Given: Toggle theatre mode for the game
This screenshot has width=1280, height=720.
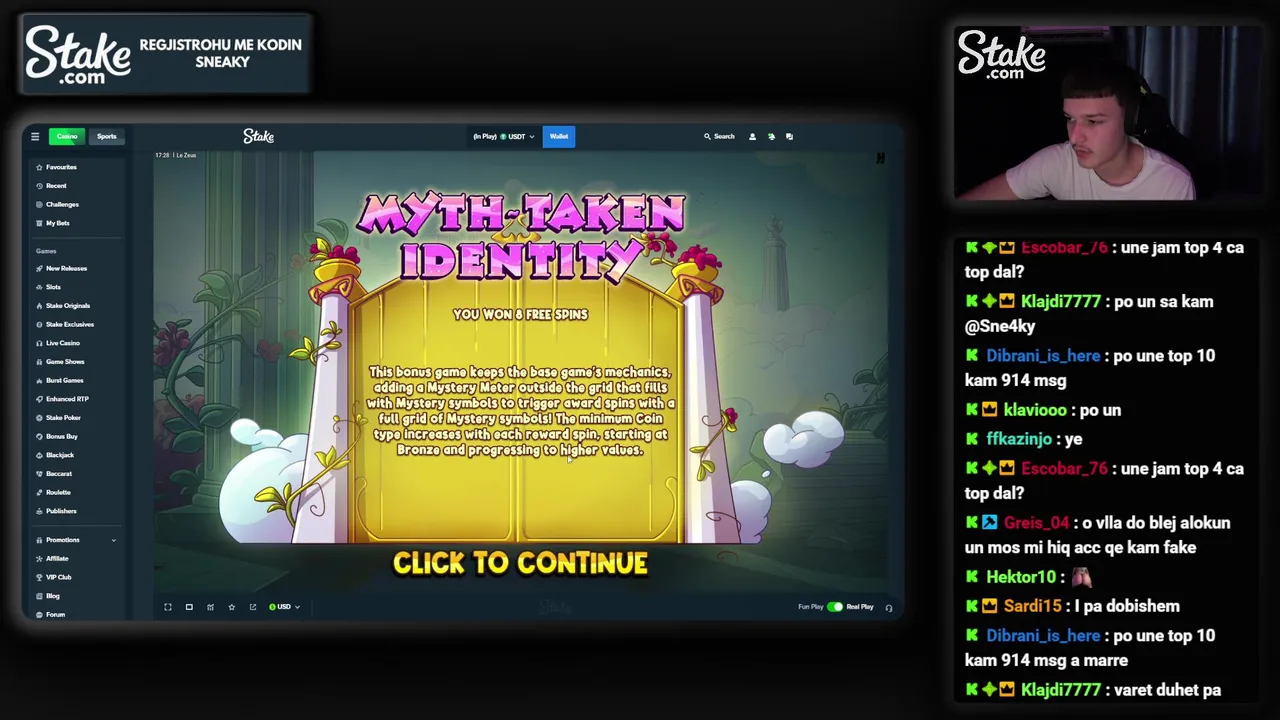Looking at the screenshot, I should (189, 607).
